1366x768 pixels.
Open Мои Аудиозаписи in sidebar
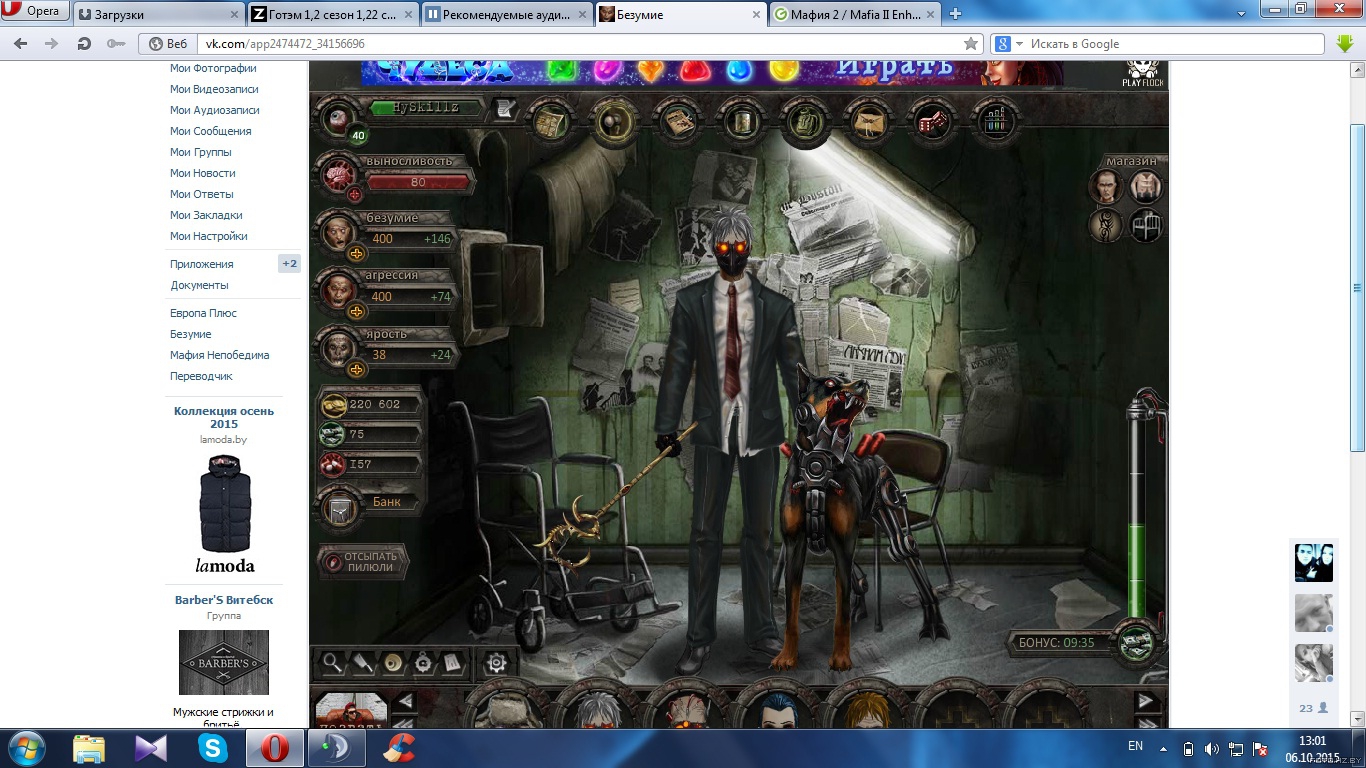[215, 110]
